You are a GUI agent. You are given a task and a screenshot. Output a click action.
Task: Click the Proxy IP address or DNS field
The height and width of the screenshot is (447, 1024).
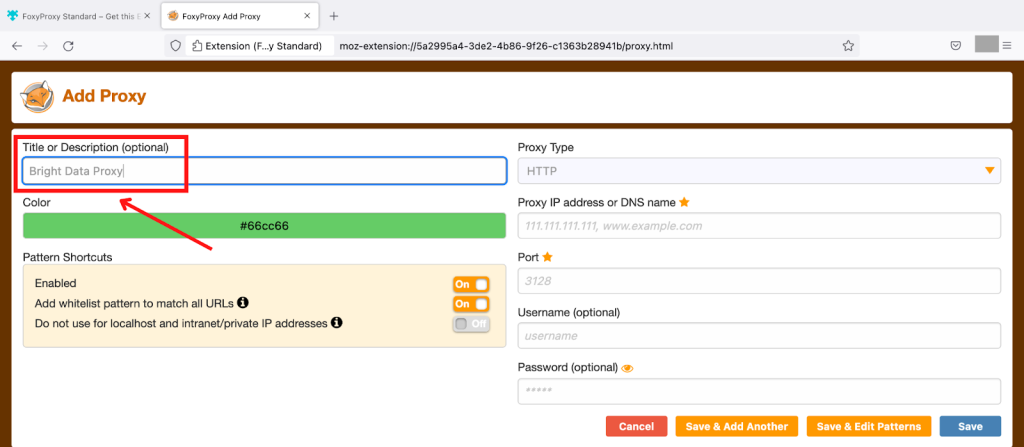(759, 226)
